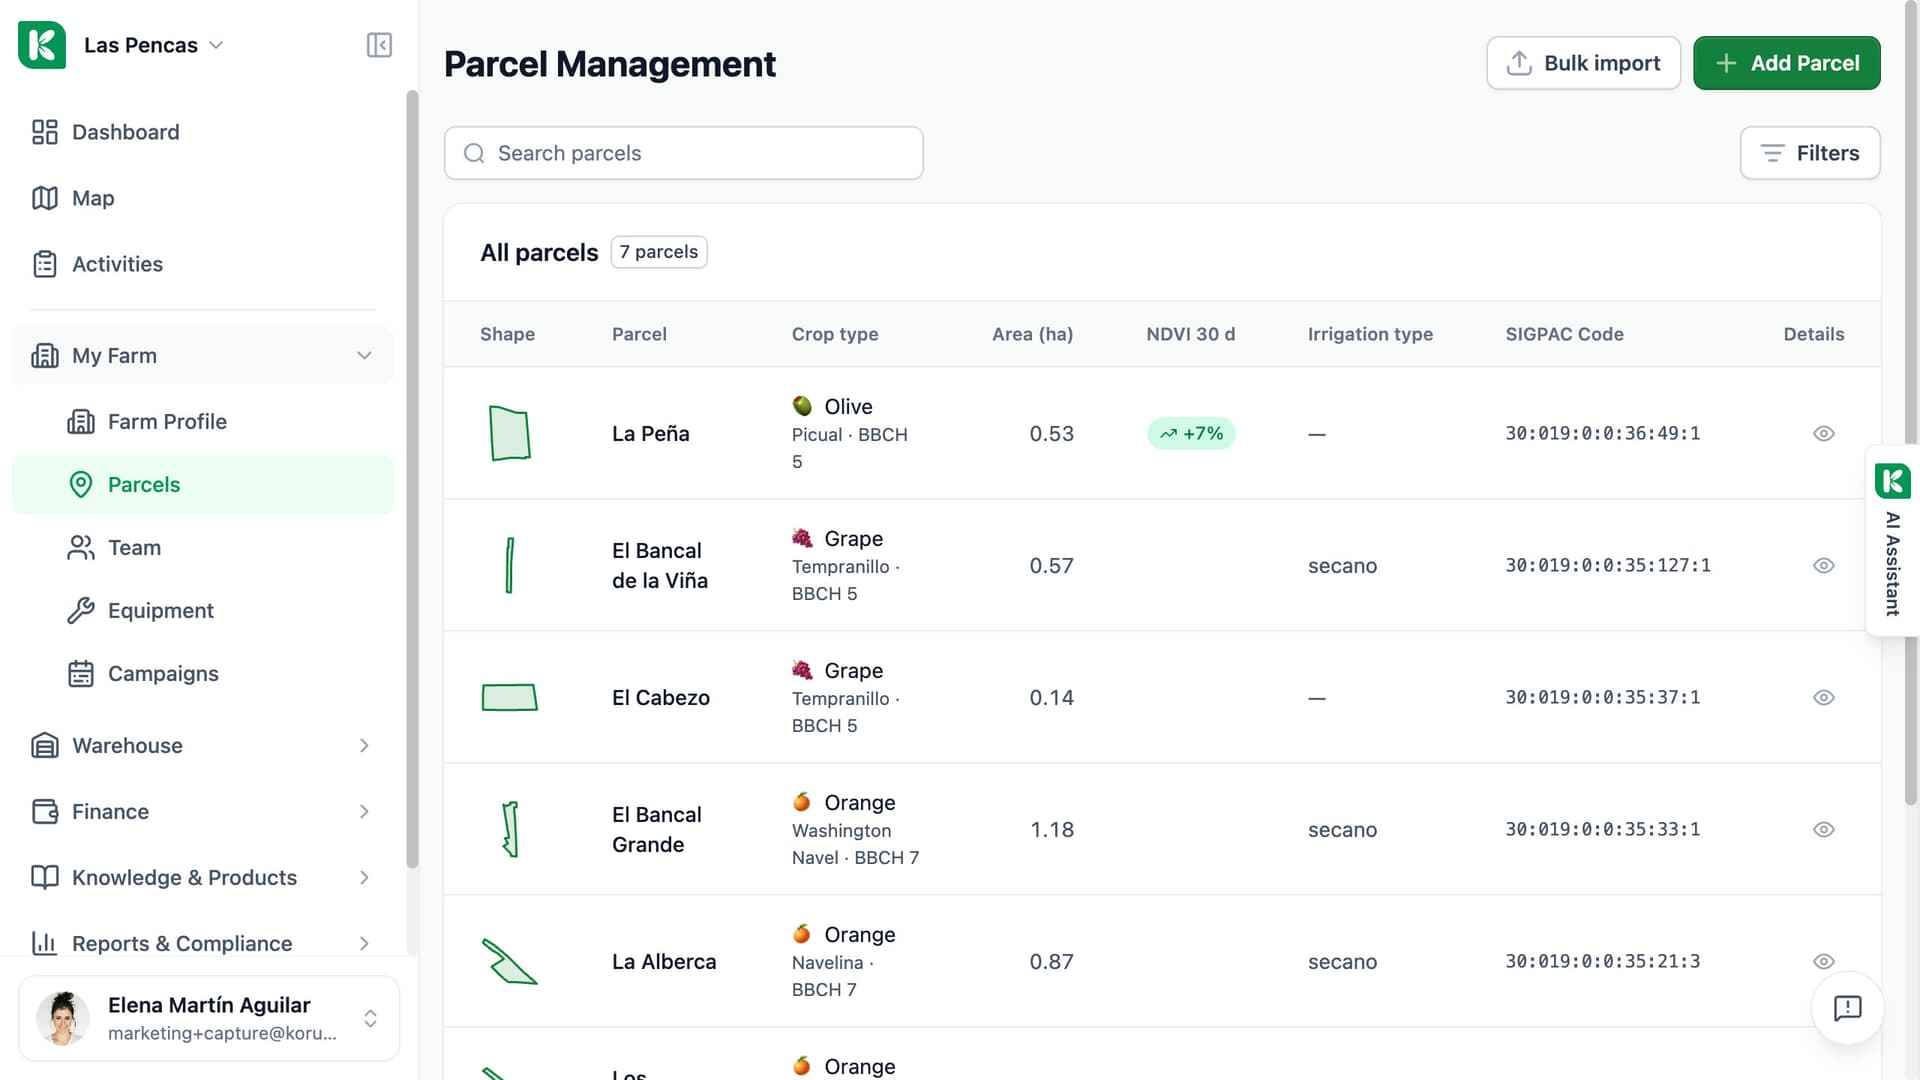Viewport: 1920px width, 1080px height.
Task: Click the Parcels location pin icon
Action: click(x=81, y=485)
